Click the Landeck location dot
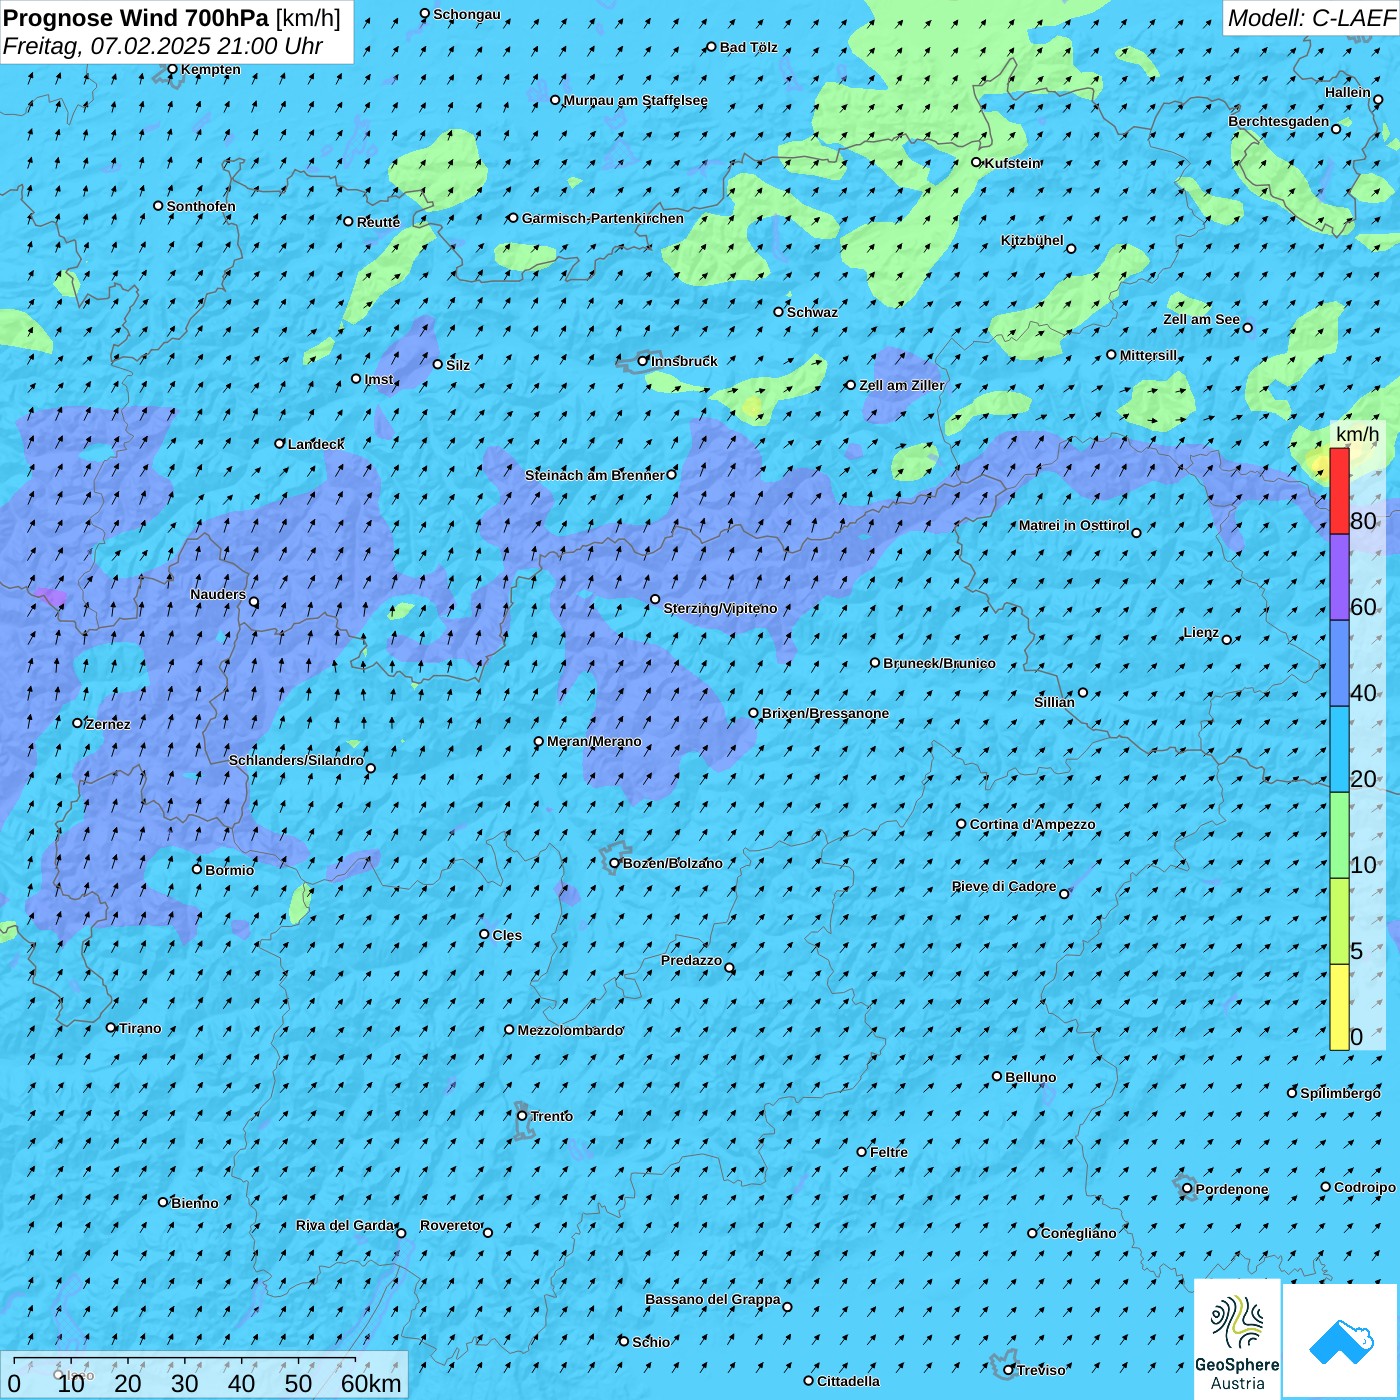The image size is (1400, 1400). (x=280, y=443)
